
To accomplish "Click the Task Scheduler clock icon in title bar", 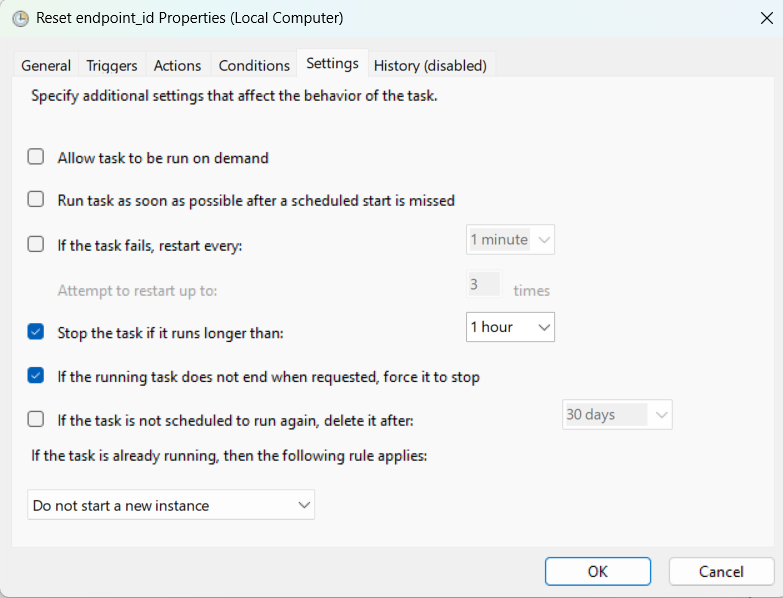I will [19, 18].
